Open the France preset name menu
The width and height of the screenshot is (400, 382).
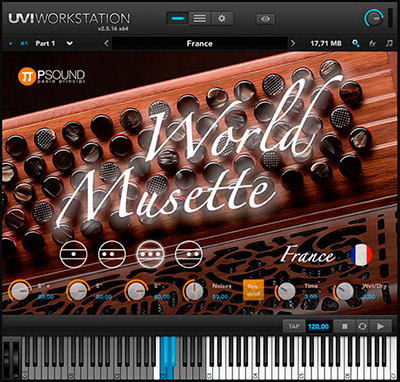[x=199, y=43]
